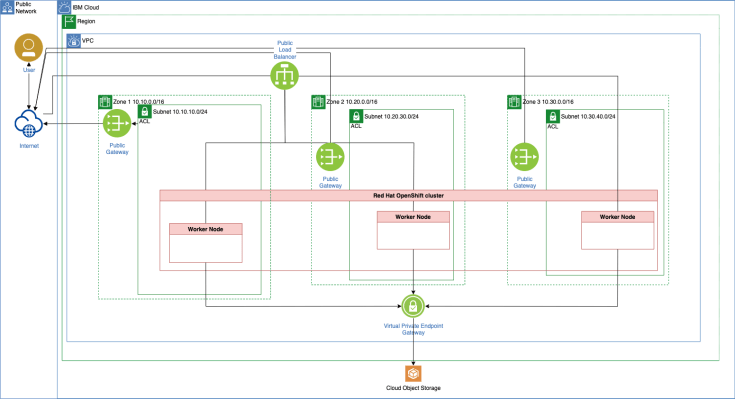Click the Public Network group icon
Viewport: 735px width, 399px height.
pos(7,7)
